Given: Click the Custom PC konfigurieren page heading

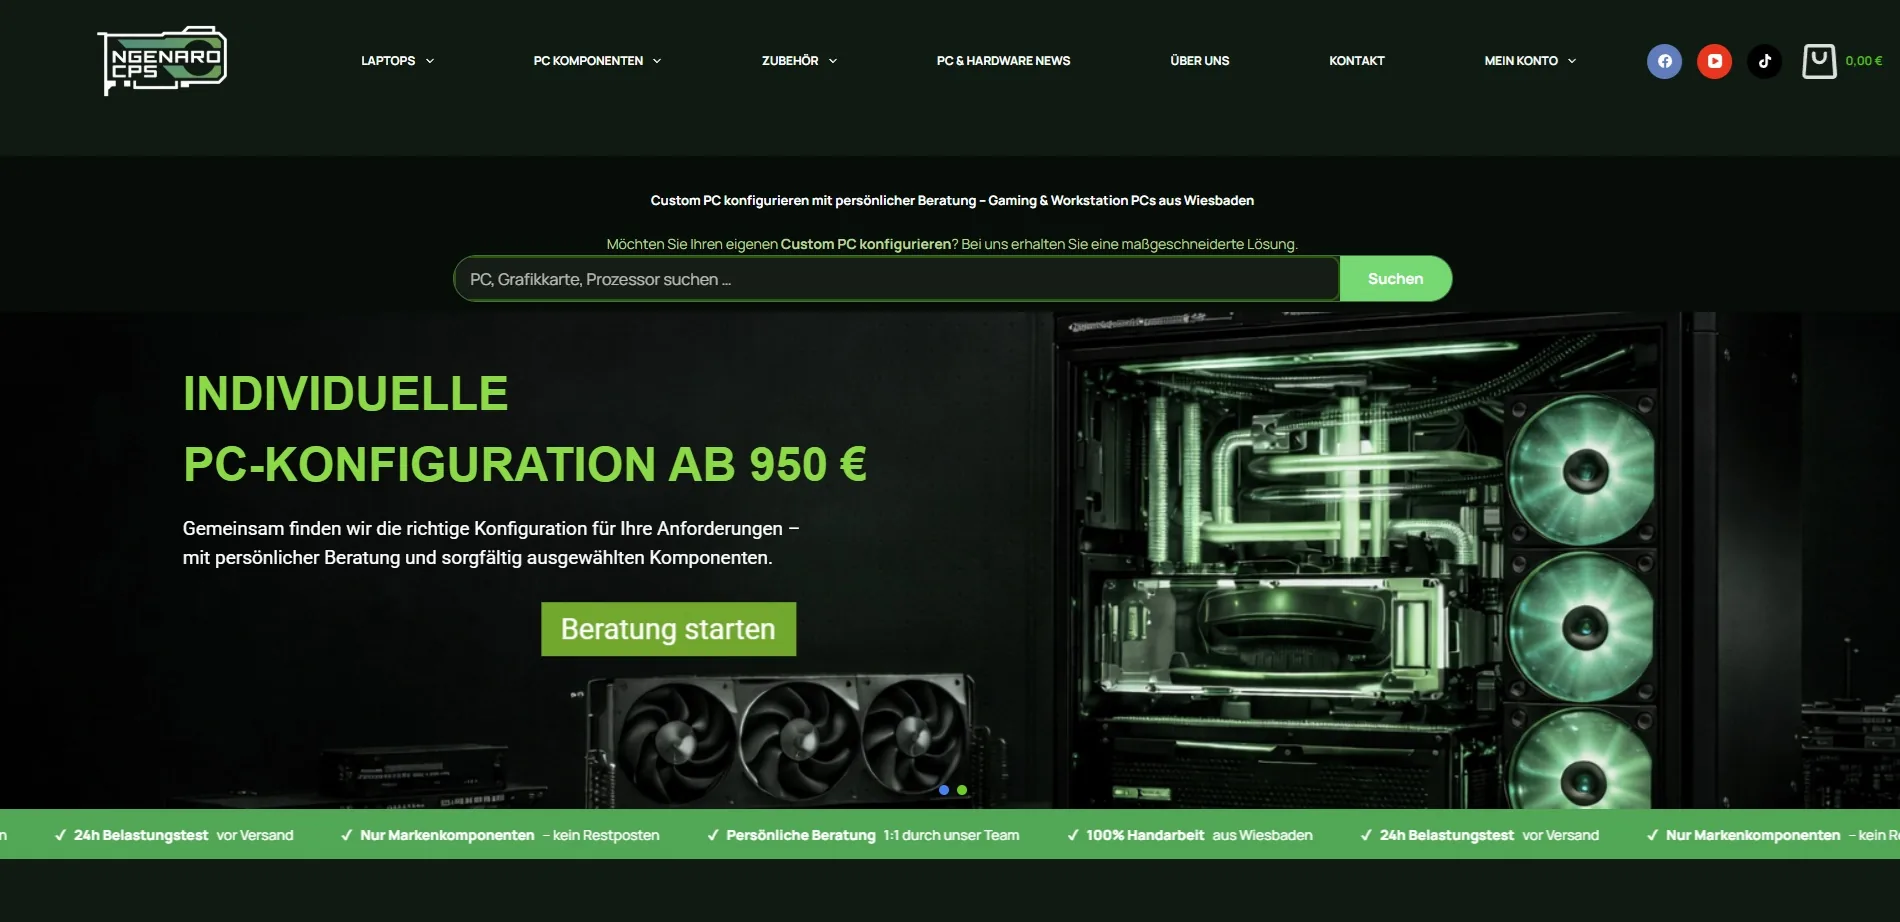Looking at the screenshot, I should coord(952,200).
